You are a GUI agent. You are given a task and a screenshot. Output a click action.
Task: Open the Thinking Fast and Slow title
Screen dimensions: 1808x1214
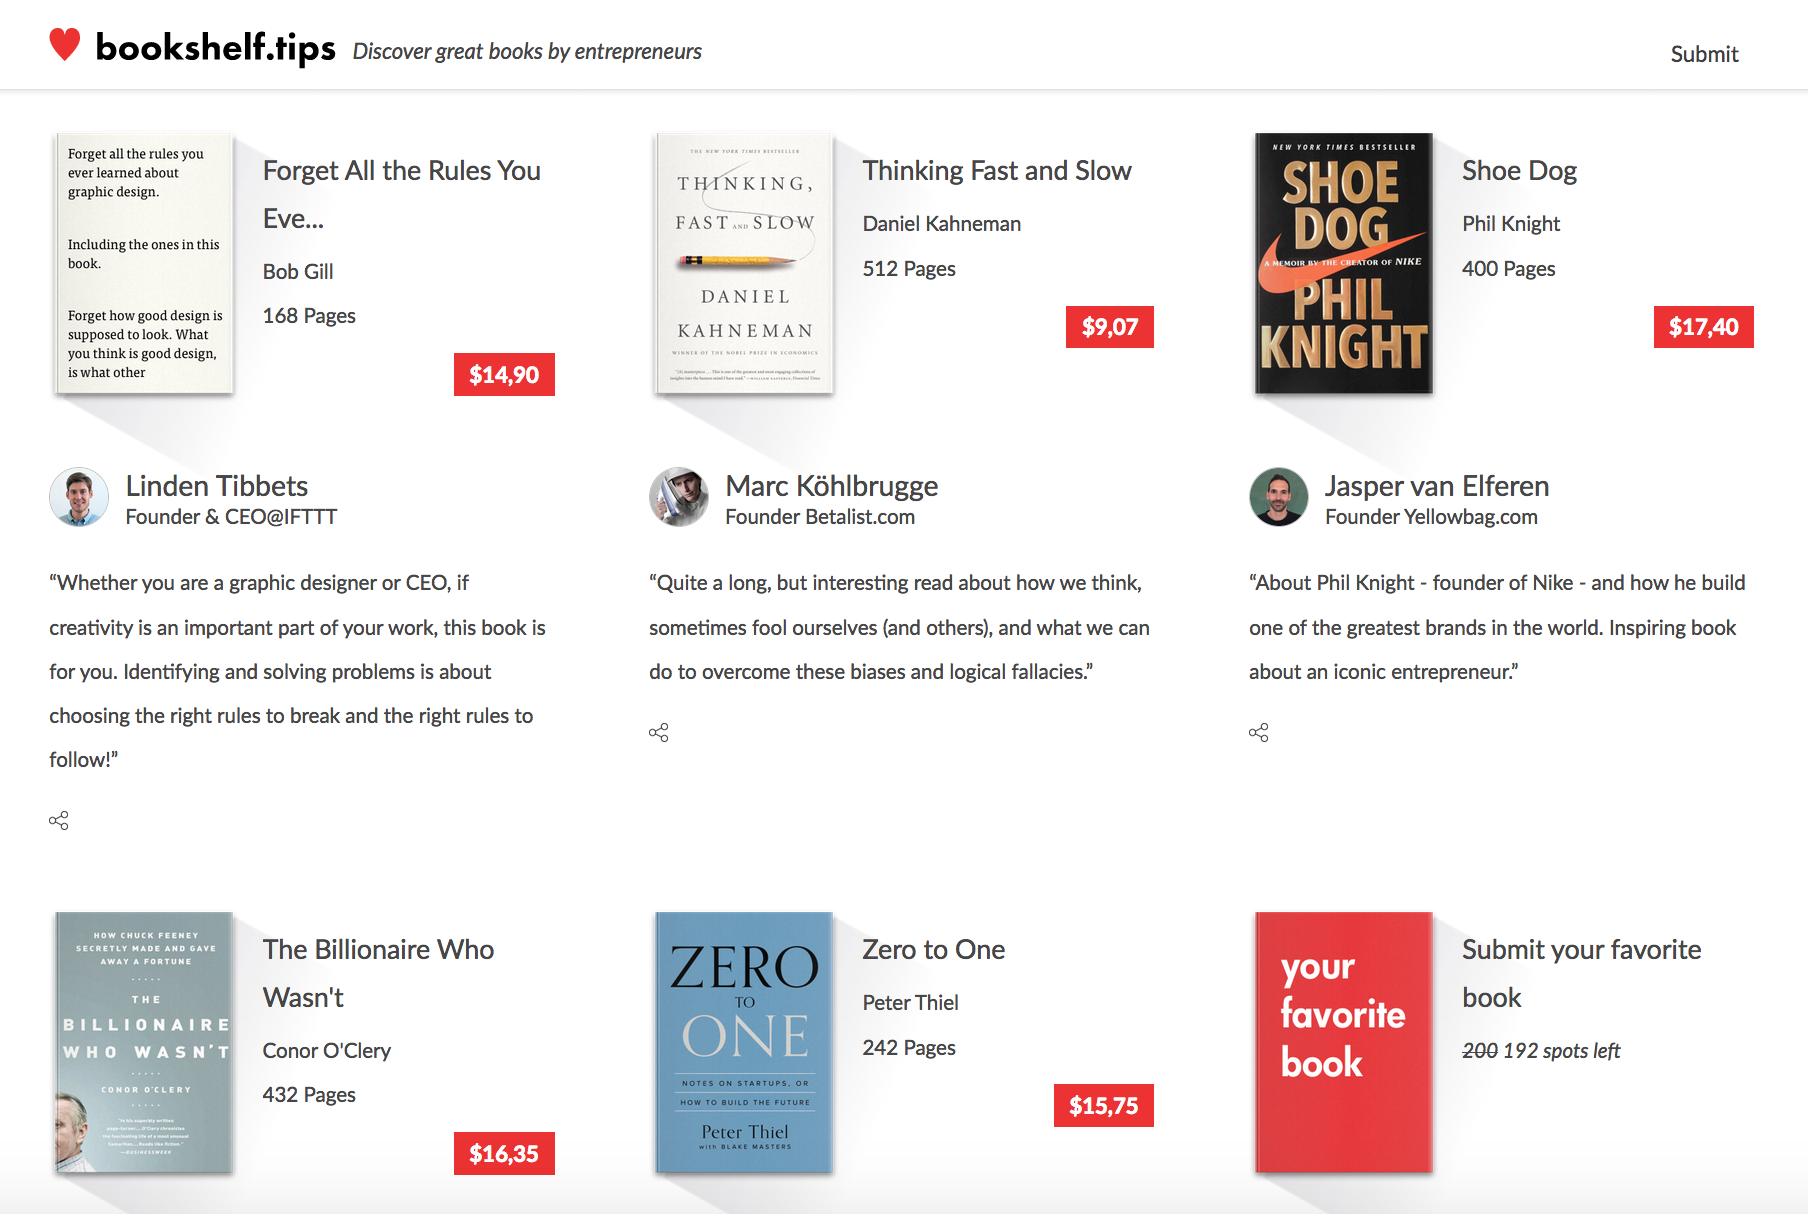click(997, 170)
